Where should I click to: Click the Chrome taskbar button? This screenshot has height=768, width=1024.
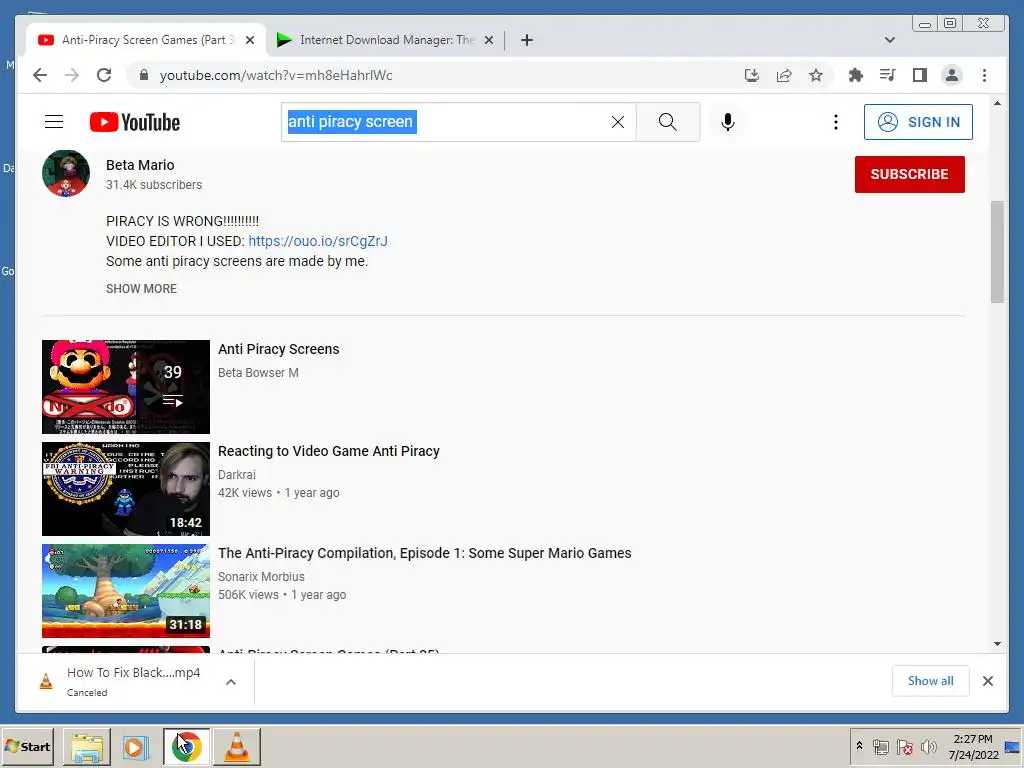pos(187,747)
